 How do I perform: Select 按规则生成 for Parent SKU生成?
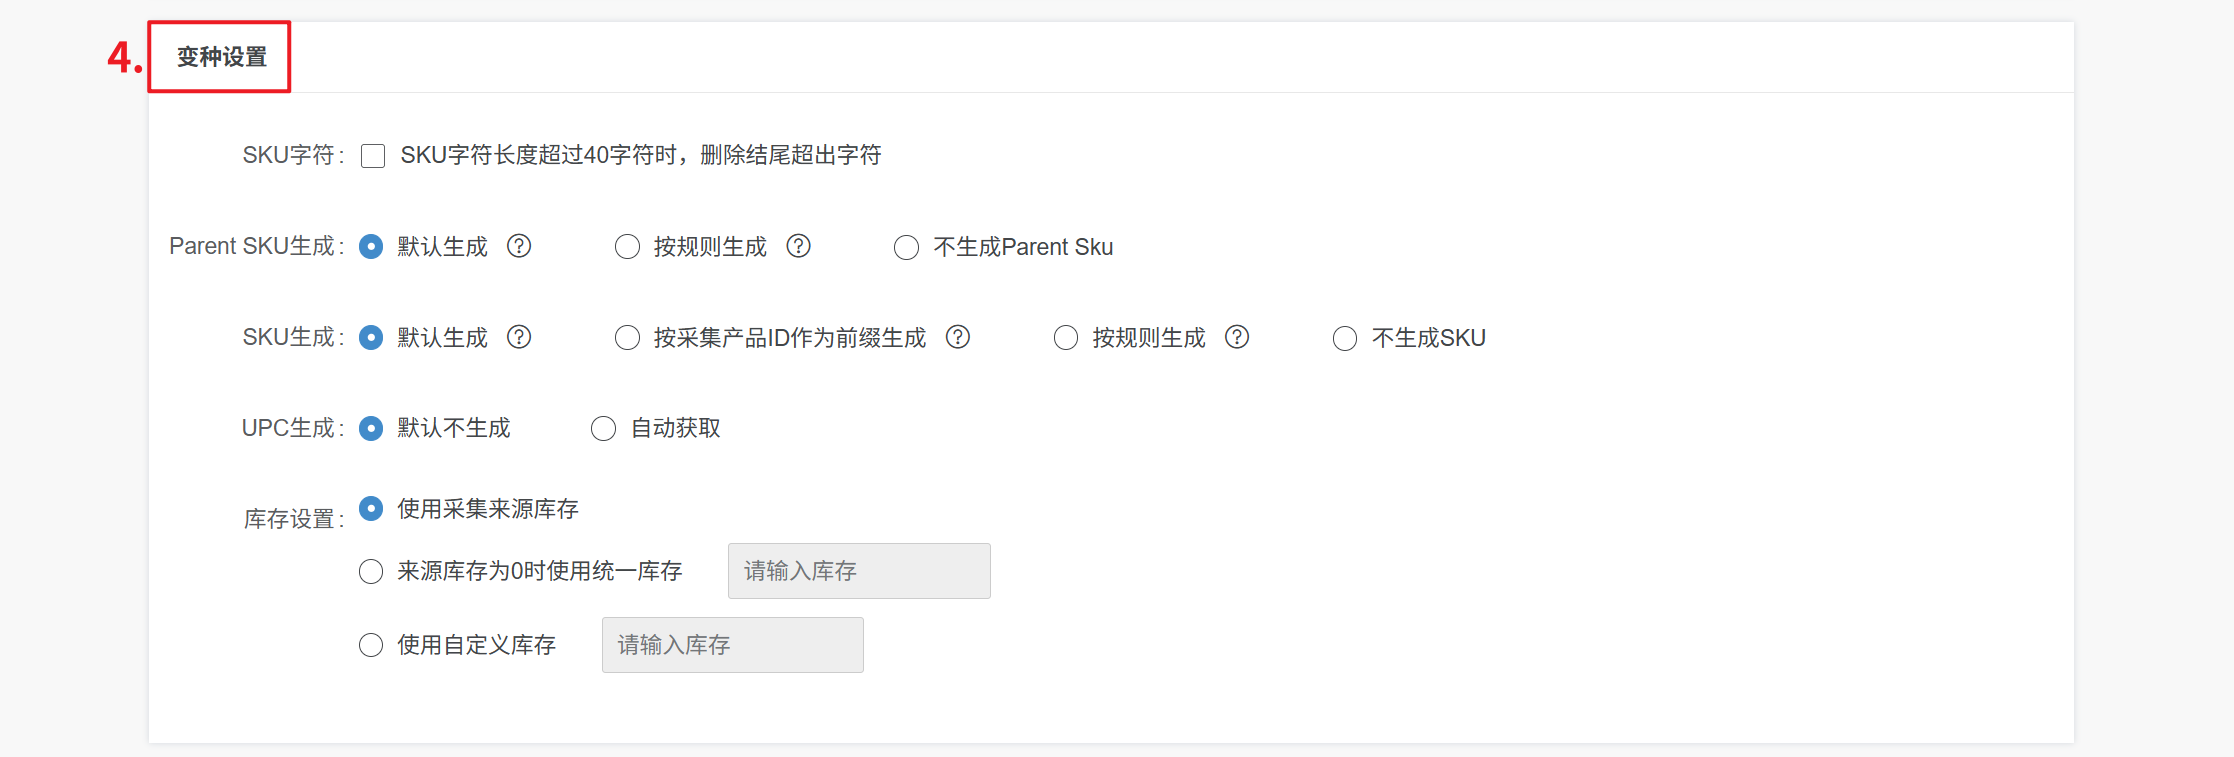(627, 247)
